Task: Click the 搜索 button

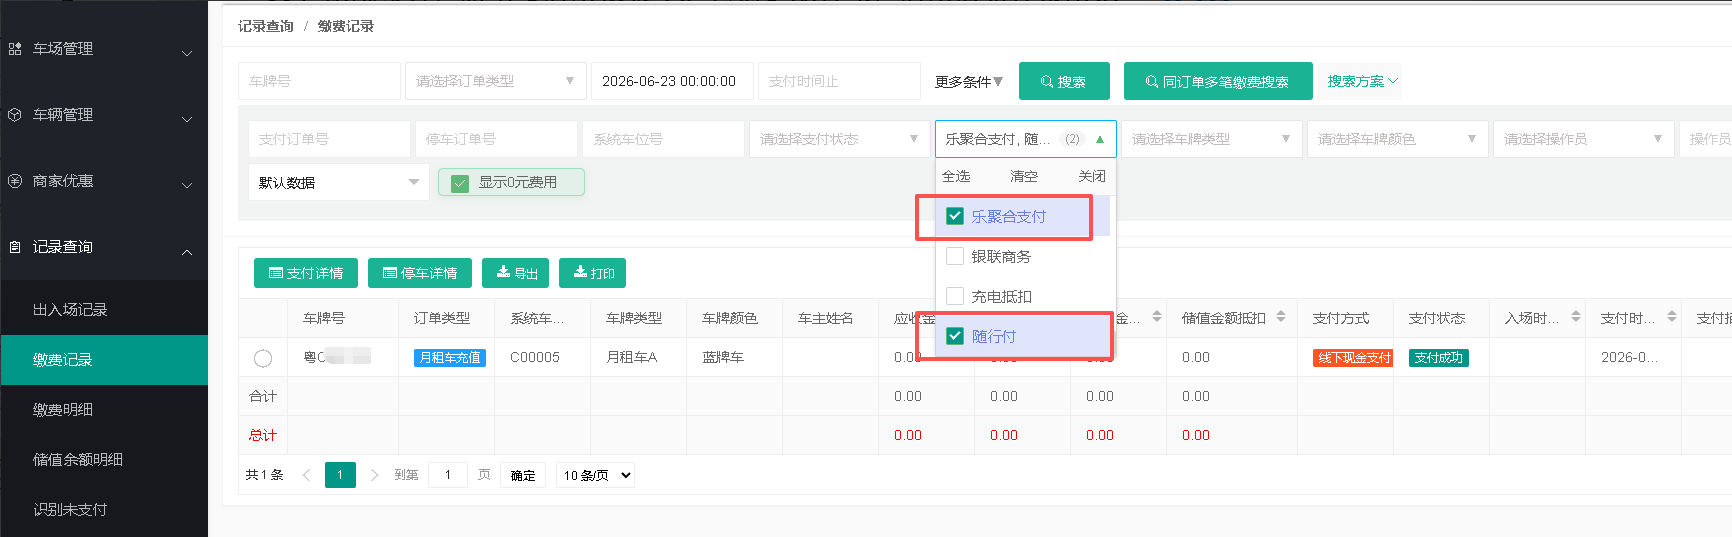Action: (1064, 81)
